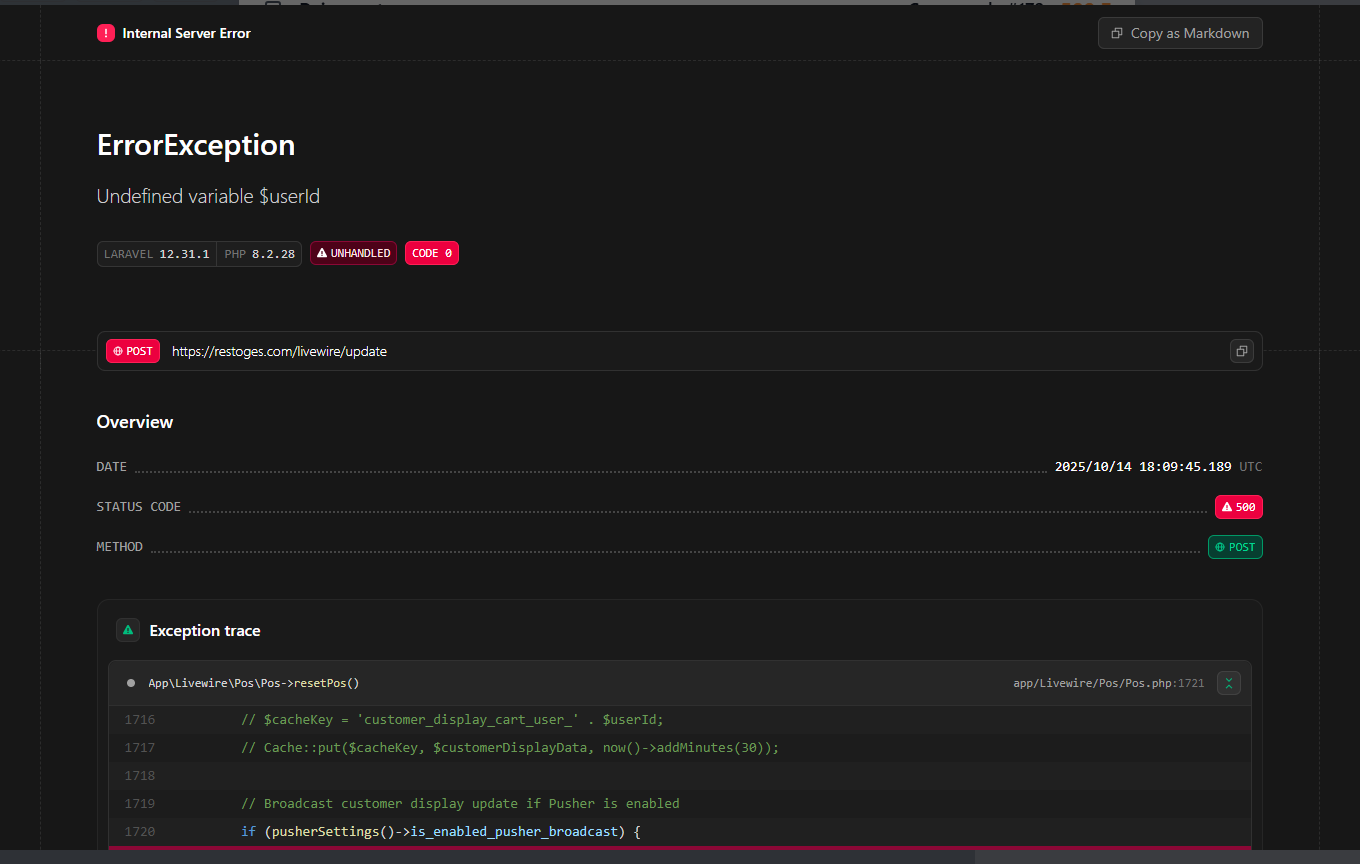Click the DATE label in Overview

(x=112, y=467)
